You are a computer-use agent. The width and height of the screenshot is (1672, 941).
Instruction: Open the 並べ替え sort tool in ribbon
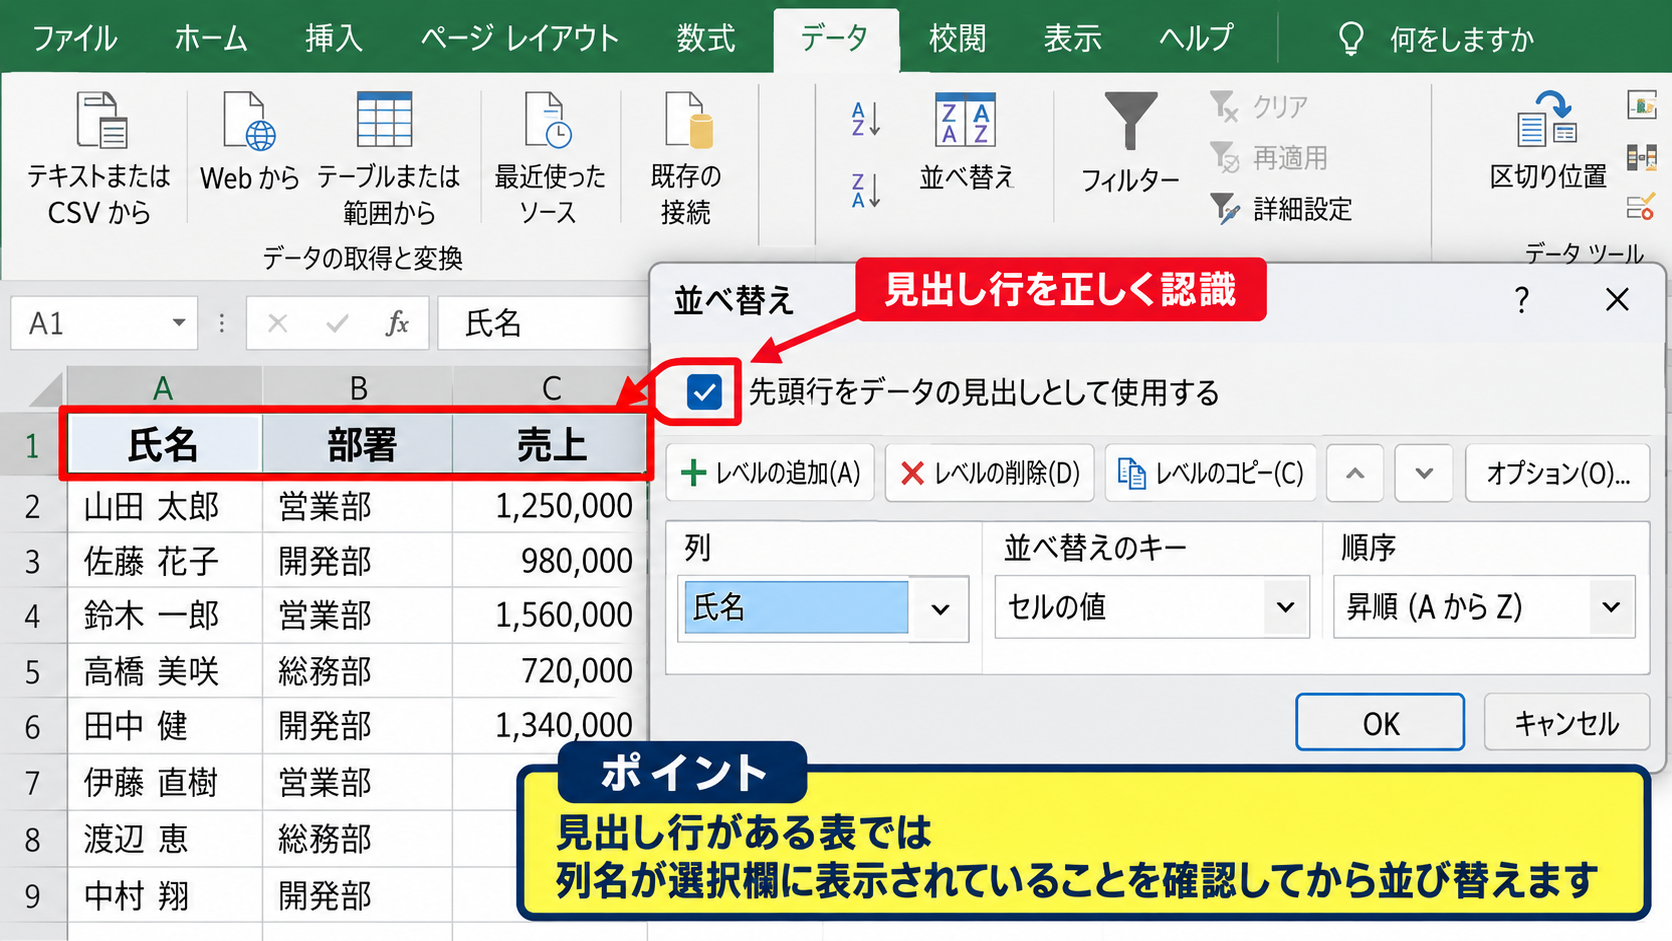click(965, 142)
